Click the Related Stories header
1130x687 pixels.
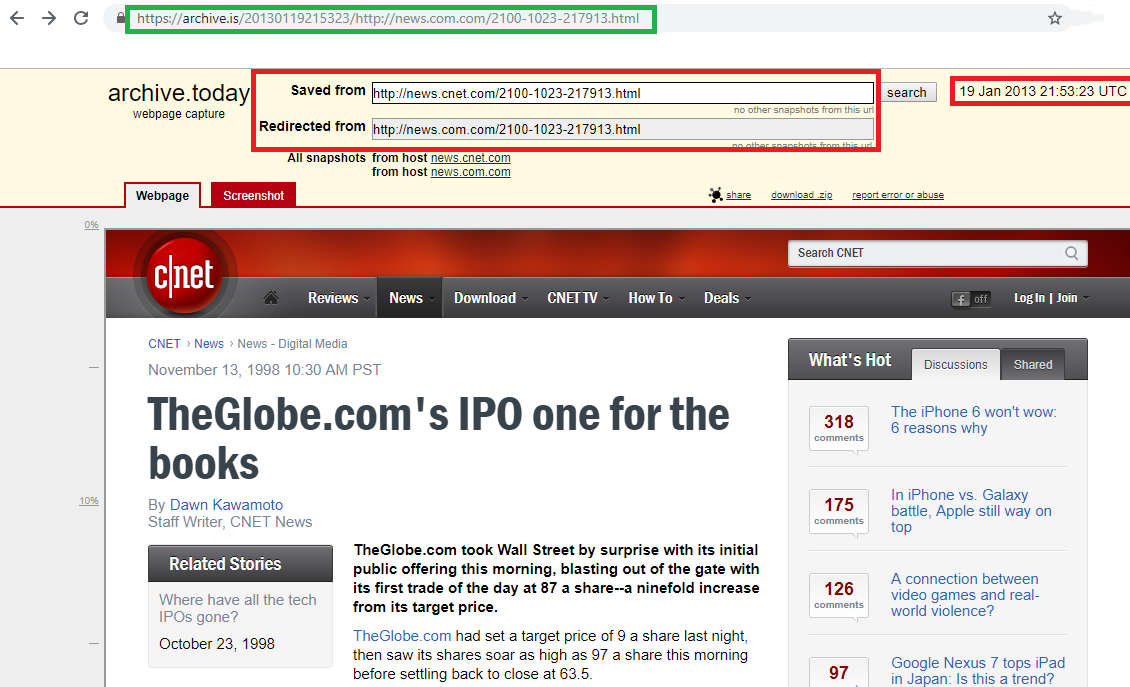click(241, 564)
